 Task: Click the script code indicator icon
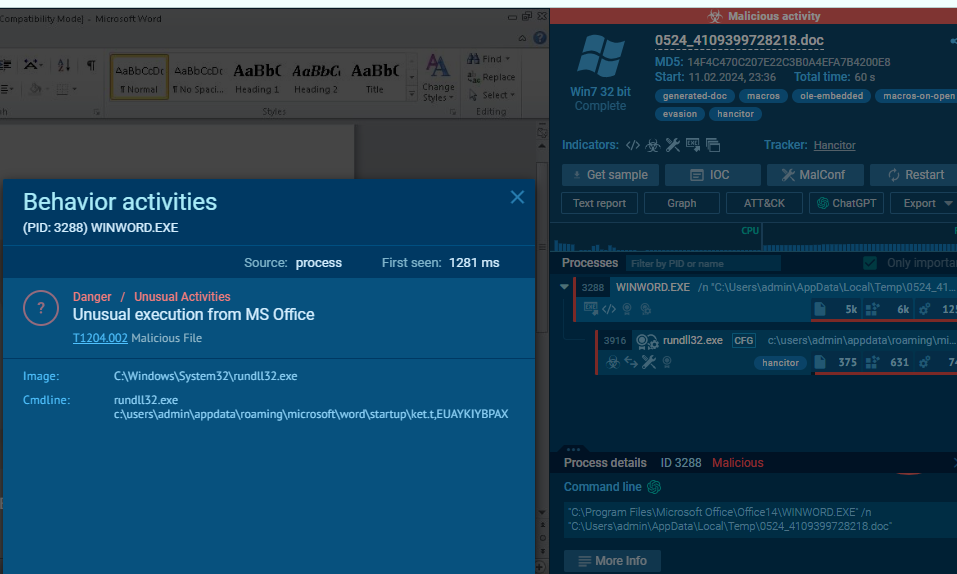[633, 145]
